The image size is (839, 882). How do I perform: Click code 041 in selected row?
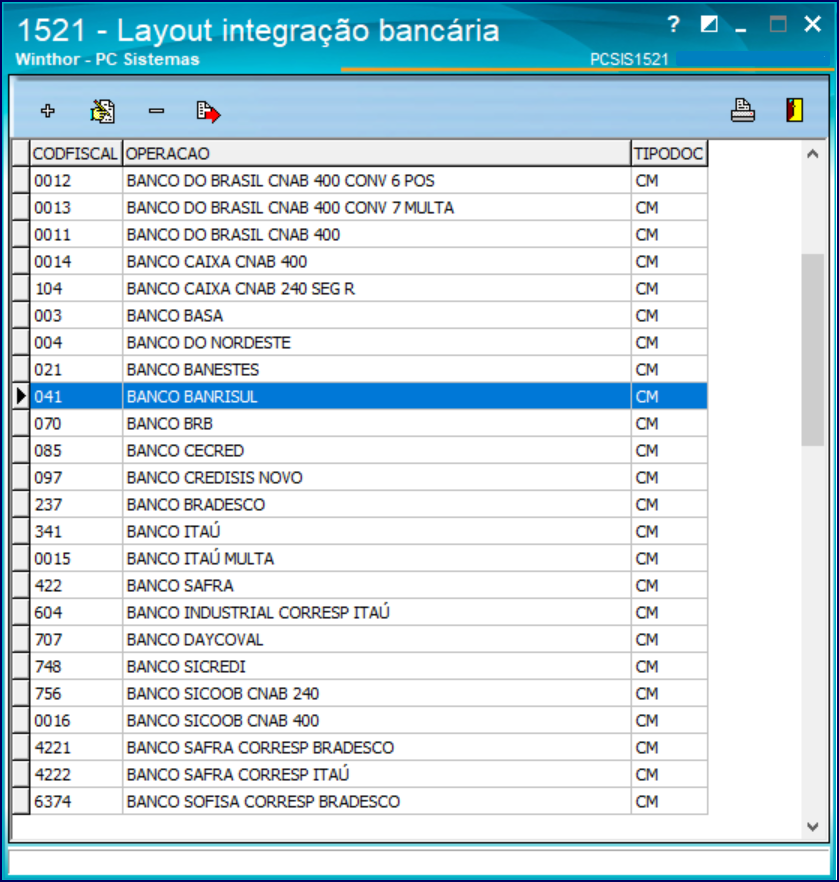tap(76, 397)
